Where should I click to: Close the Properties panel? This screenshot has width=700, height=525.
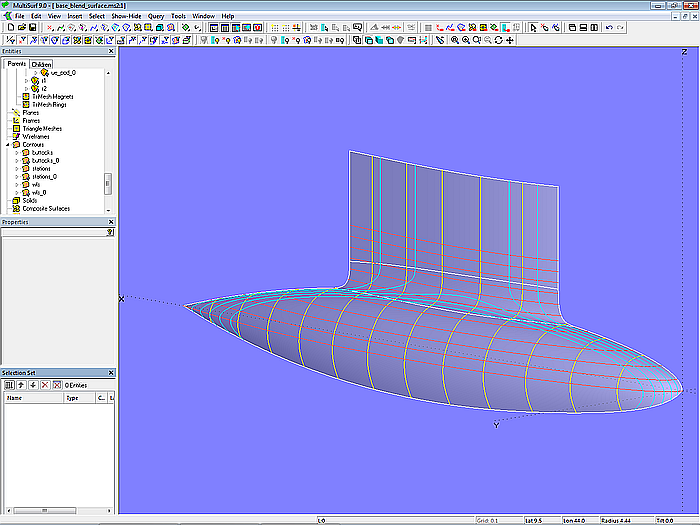click(111, 222)
